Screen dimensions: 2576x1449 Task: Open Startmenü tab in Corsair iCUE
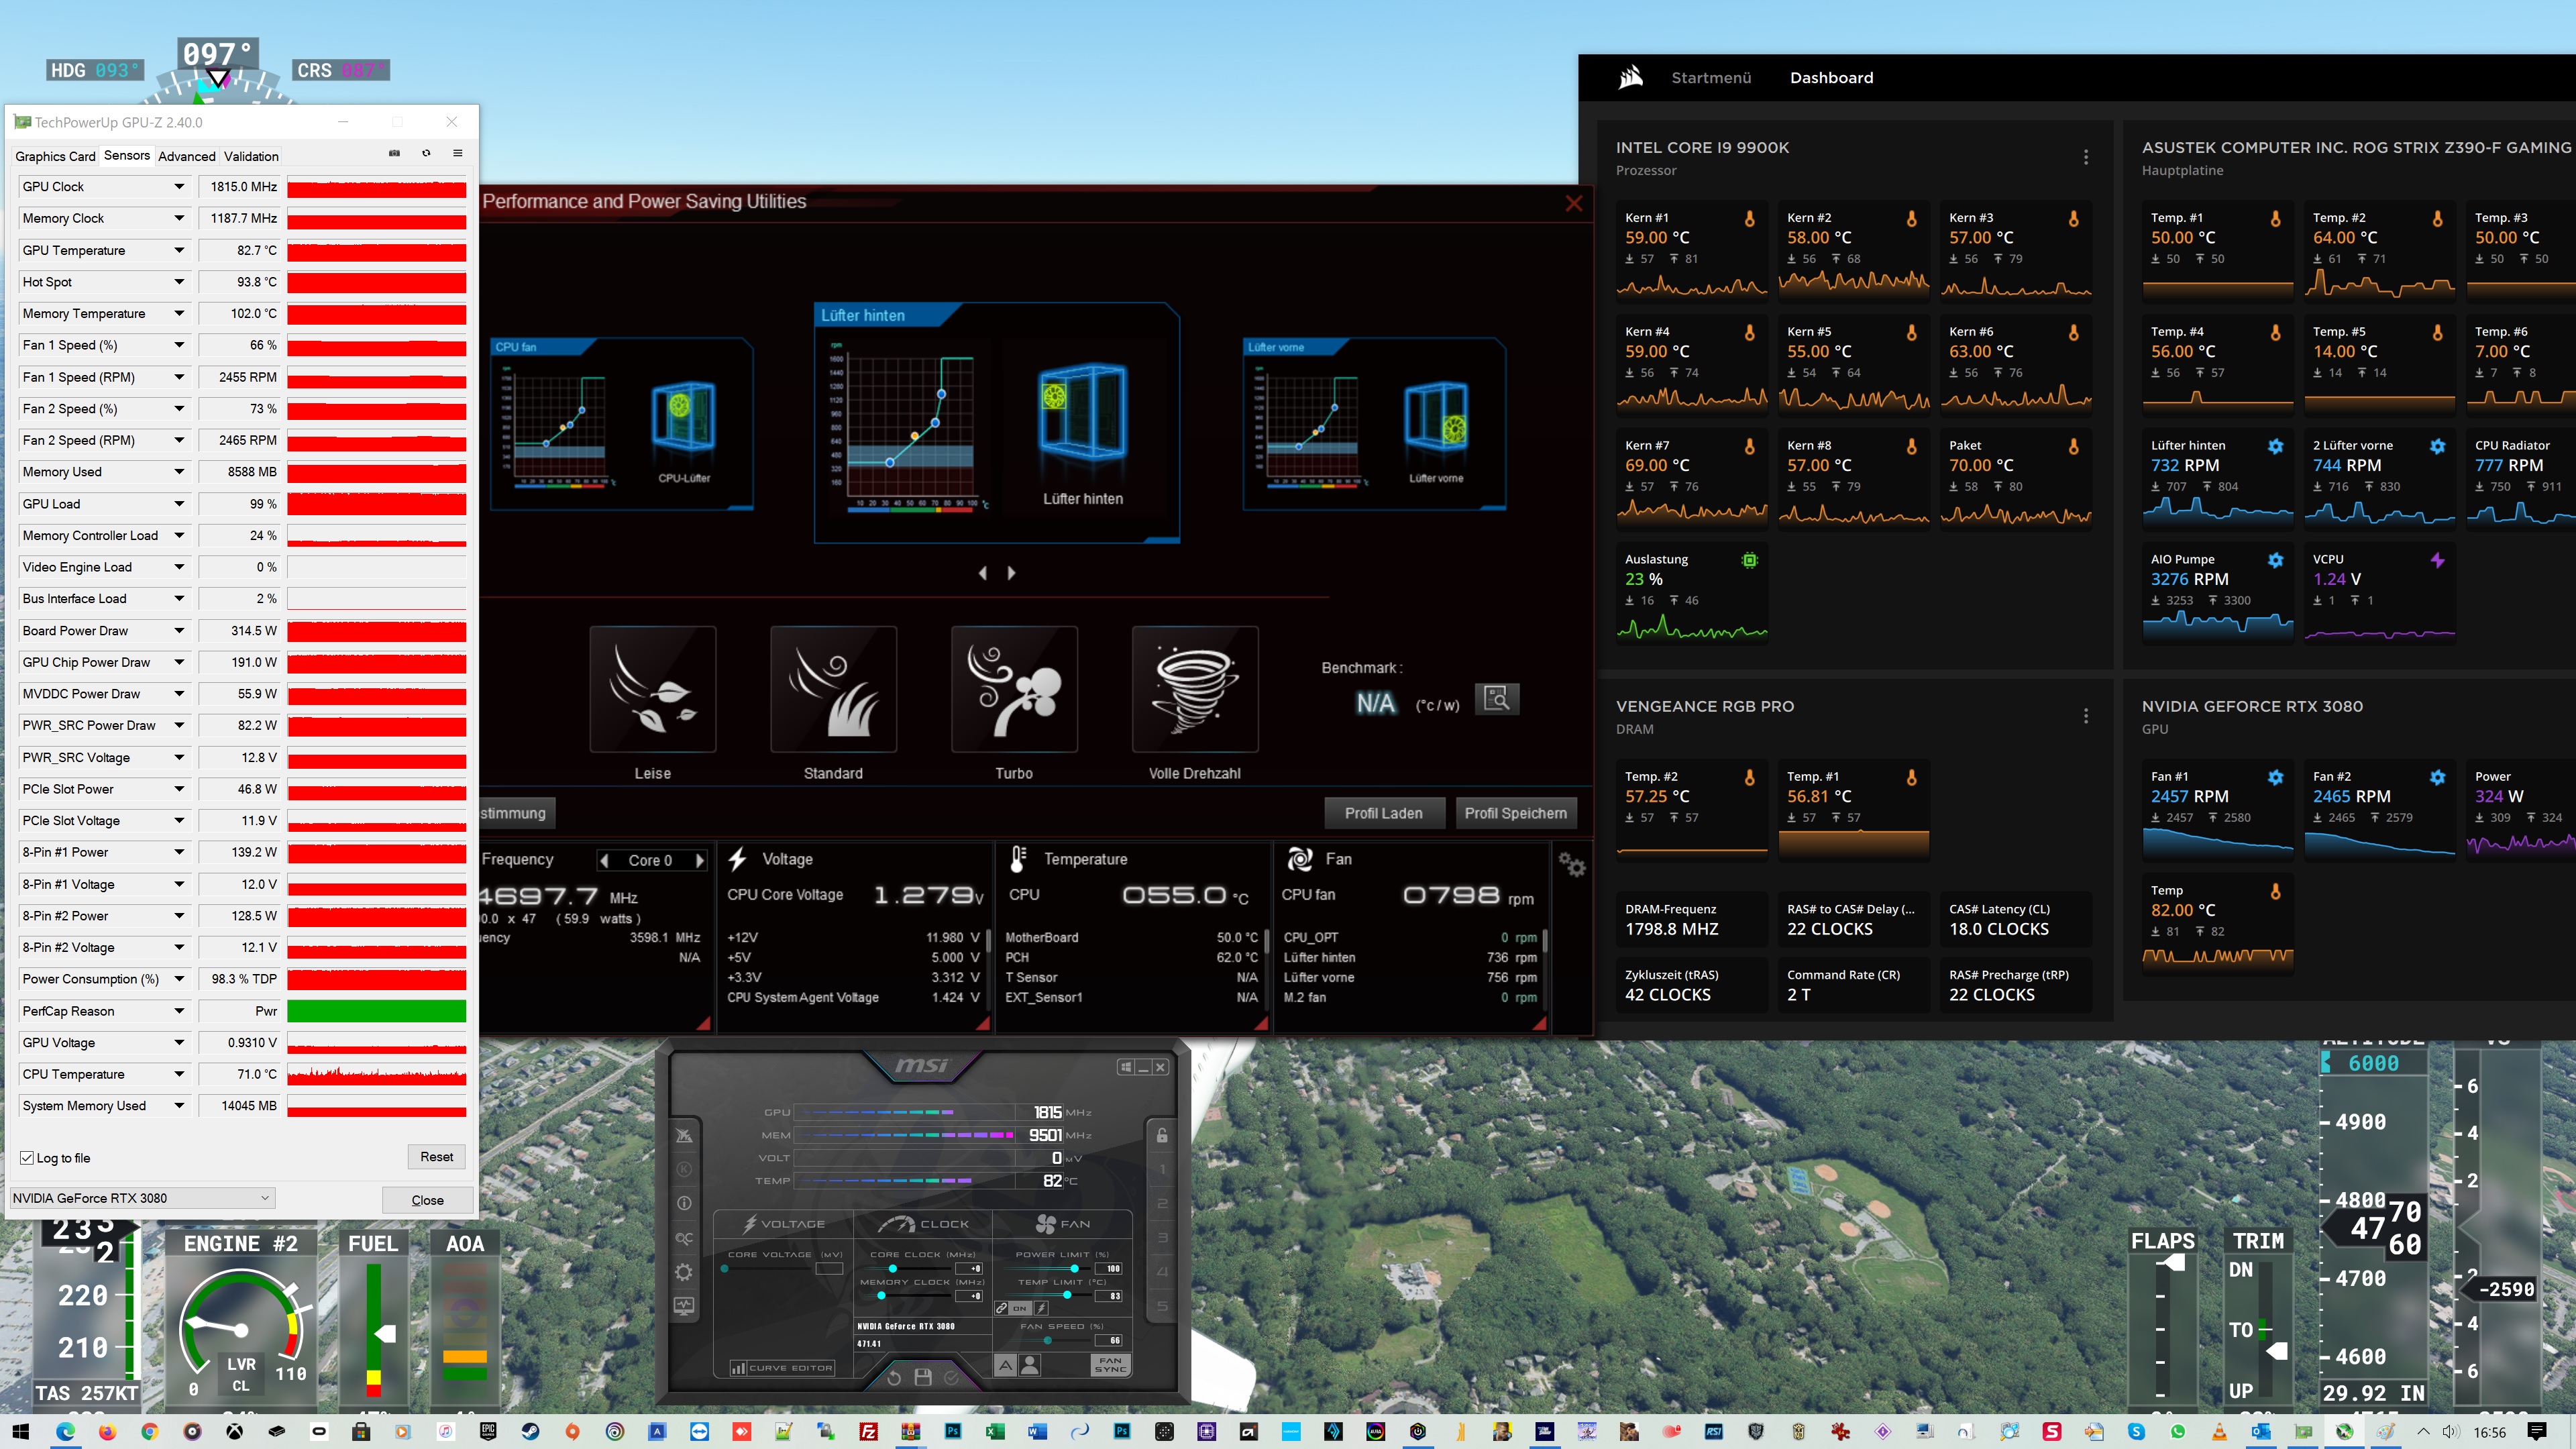[1711, 77]
